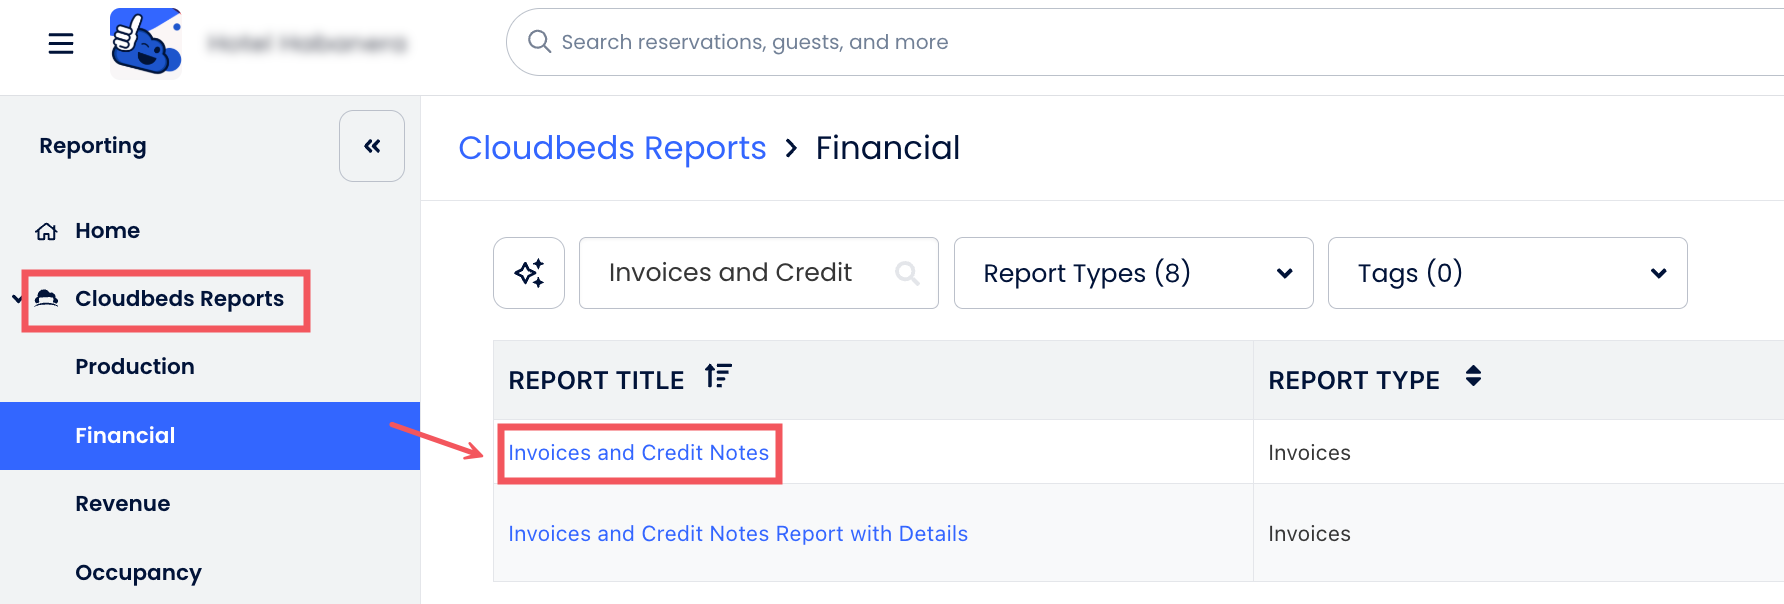Go to Revenue reports section

pos(123,504)
